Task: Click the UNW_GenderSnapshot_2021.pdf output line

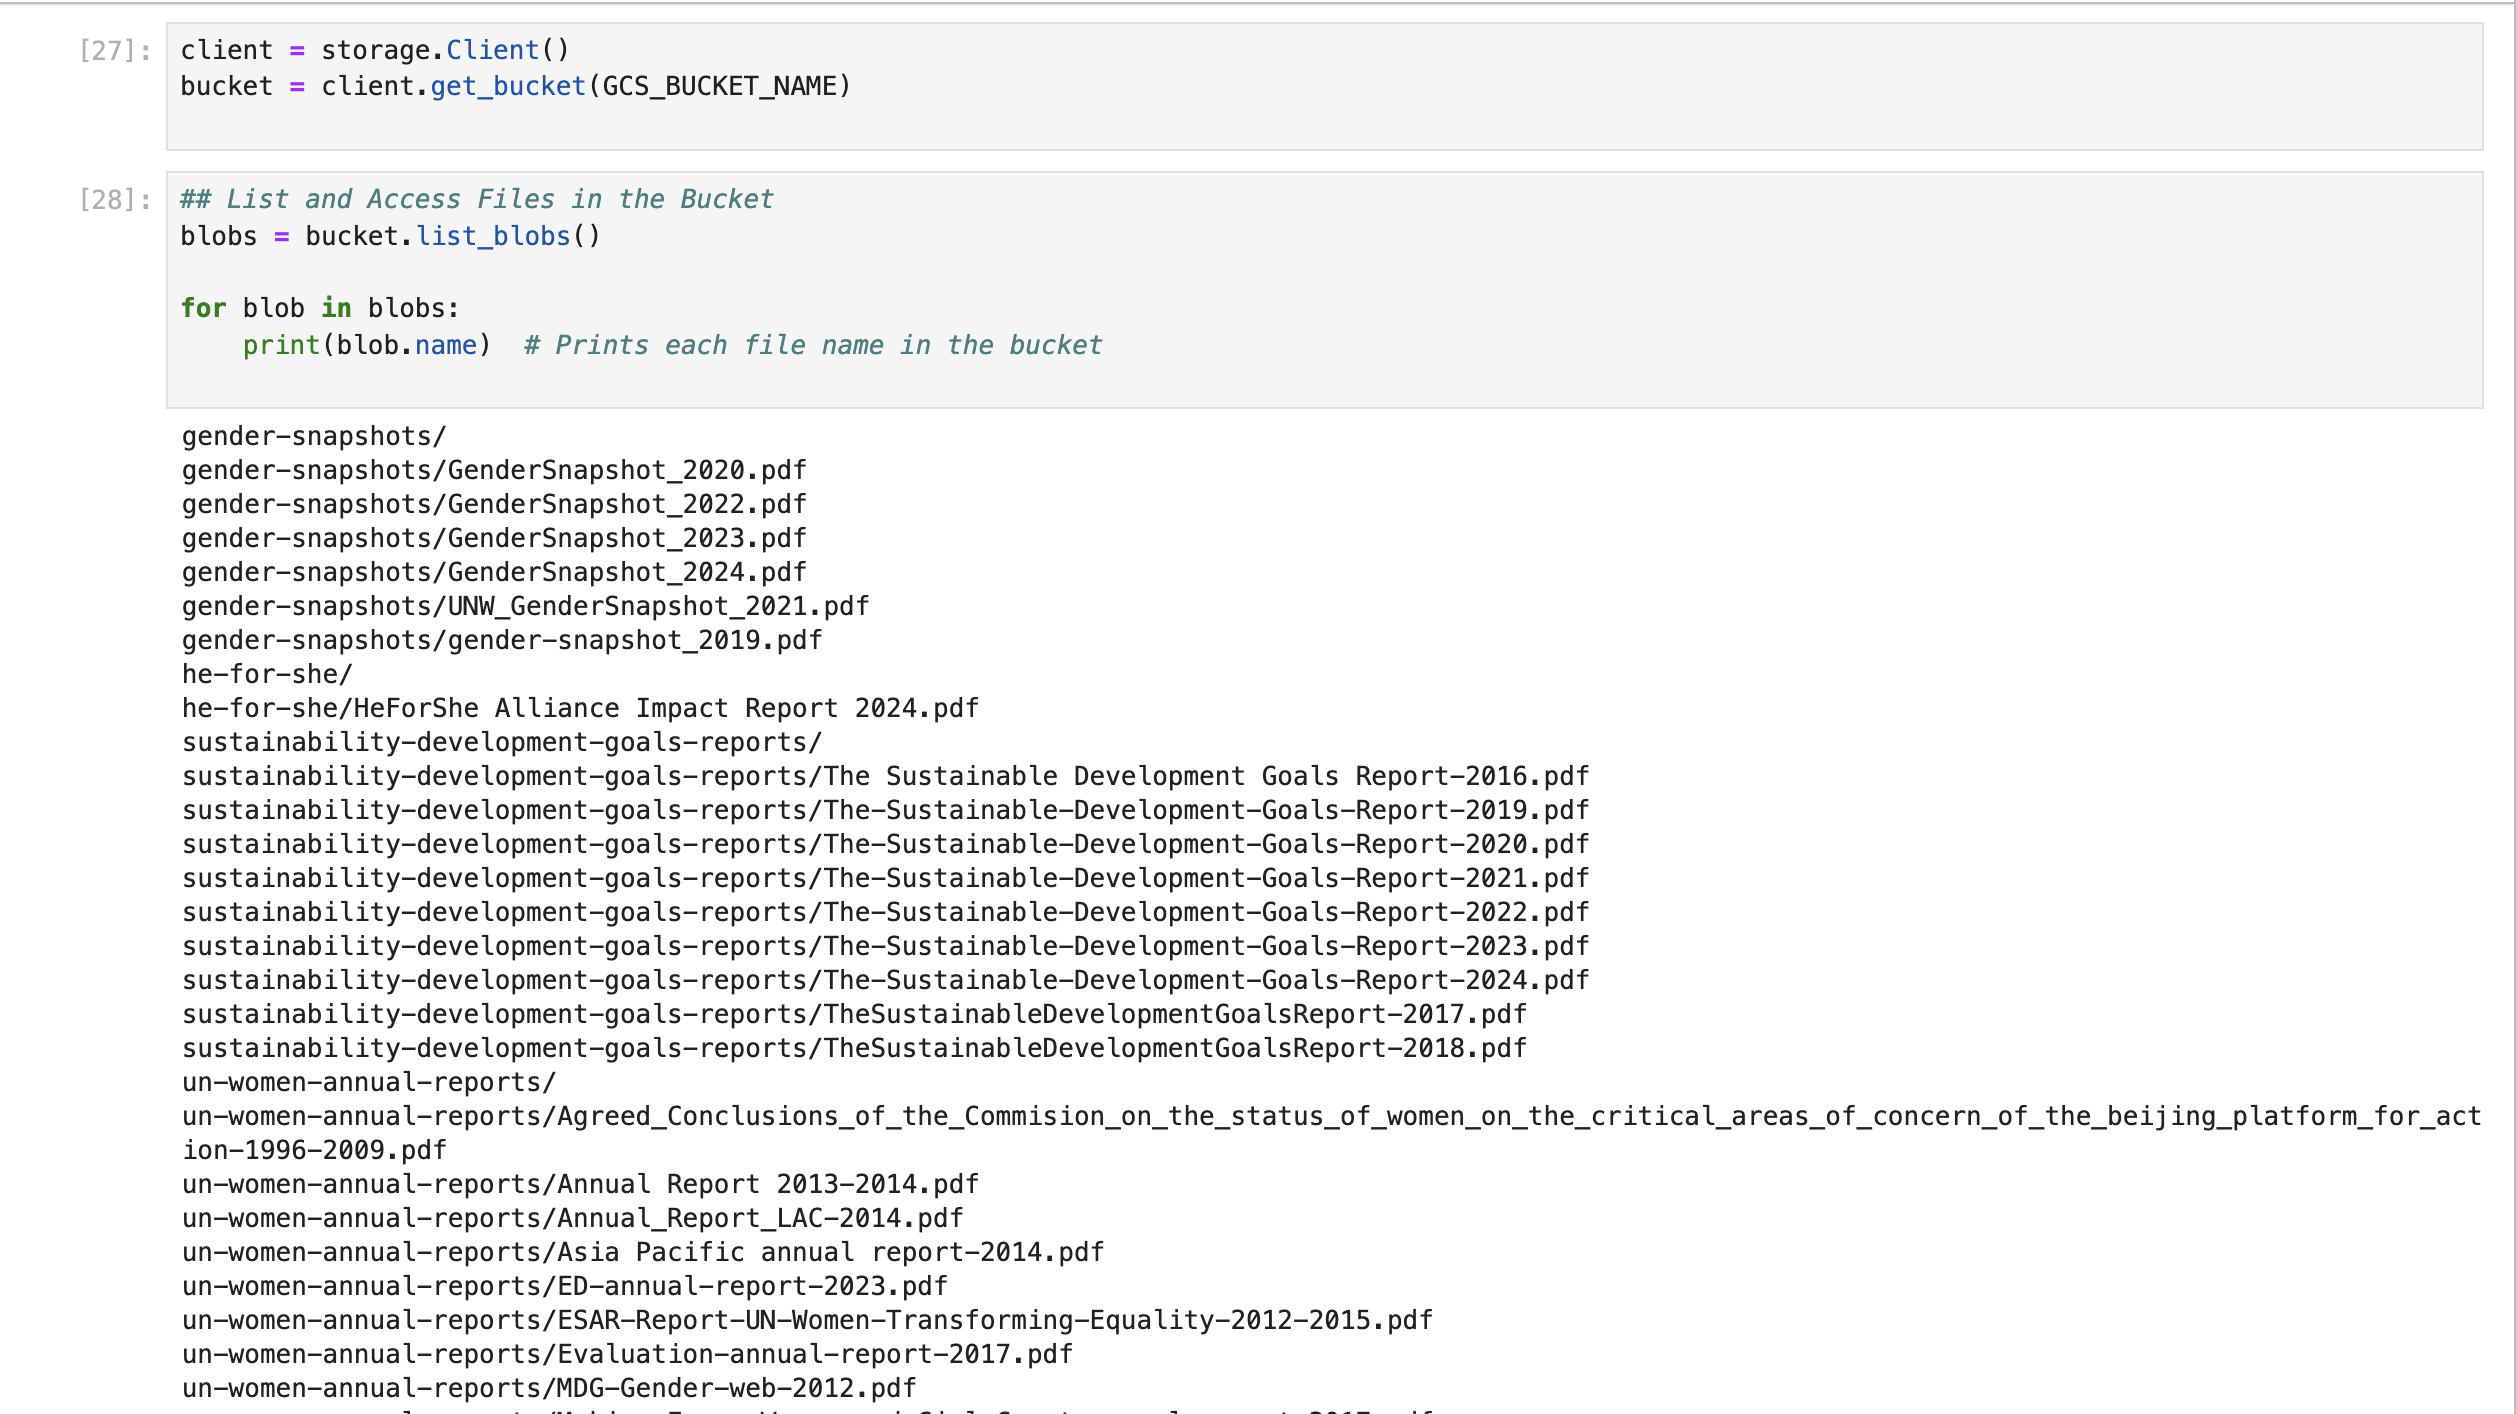Action: (x=525, y=606)
